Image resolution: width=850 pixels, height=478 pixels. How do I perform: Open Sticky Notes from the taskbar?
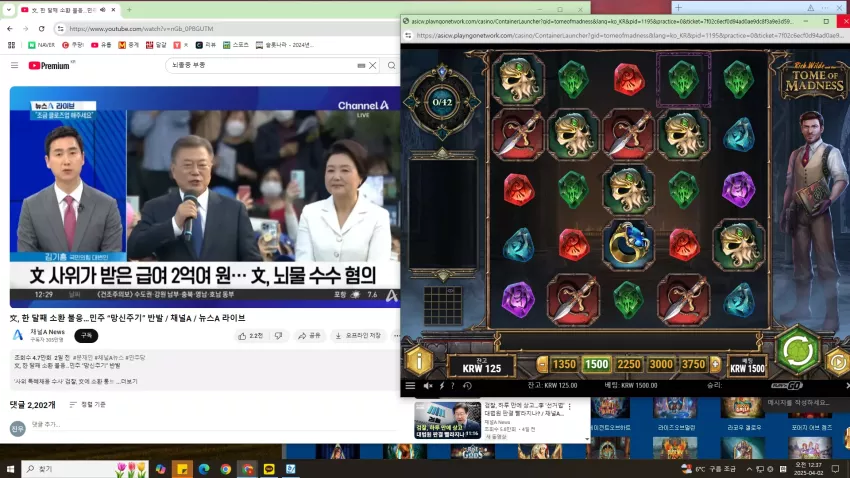click(x=182, y=469)
